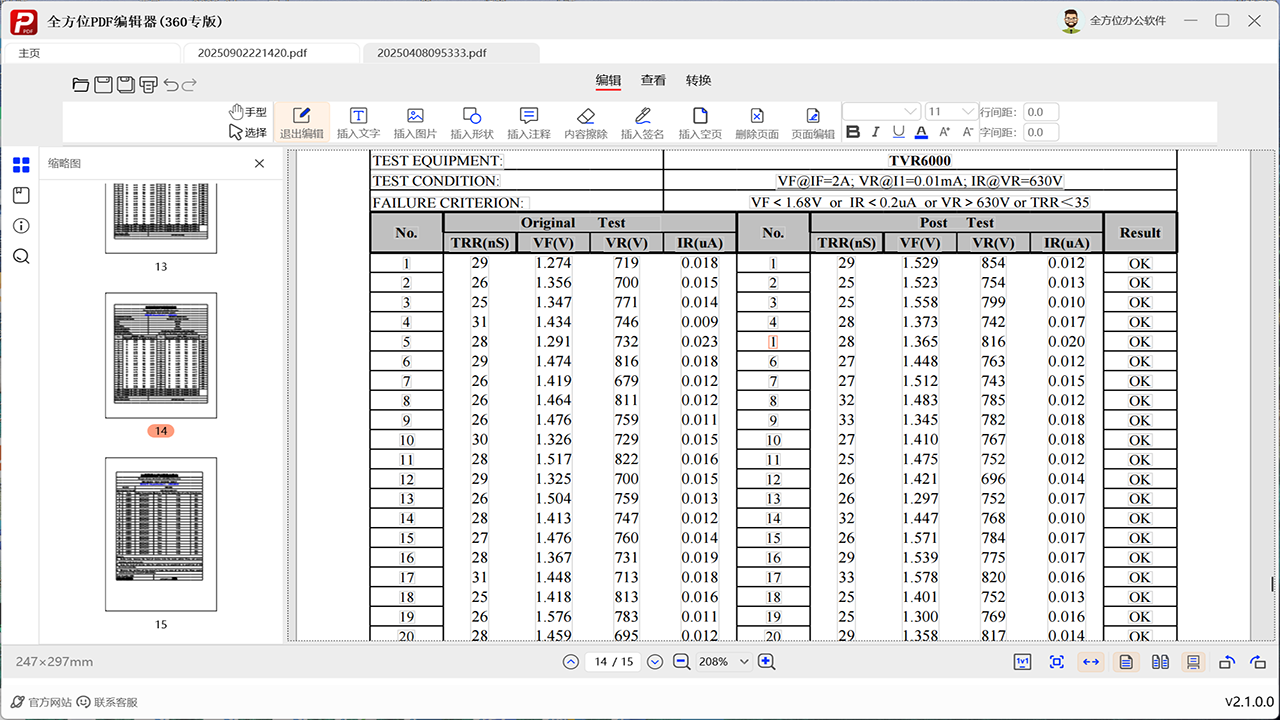Screen dimensions: 1280x720
Task: Open the font color picker
Action: pos(921,132)
